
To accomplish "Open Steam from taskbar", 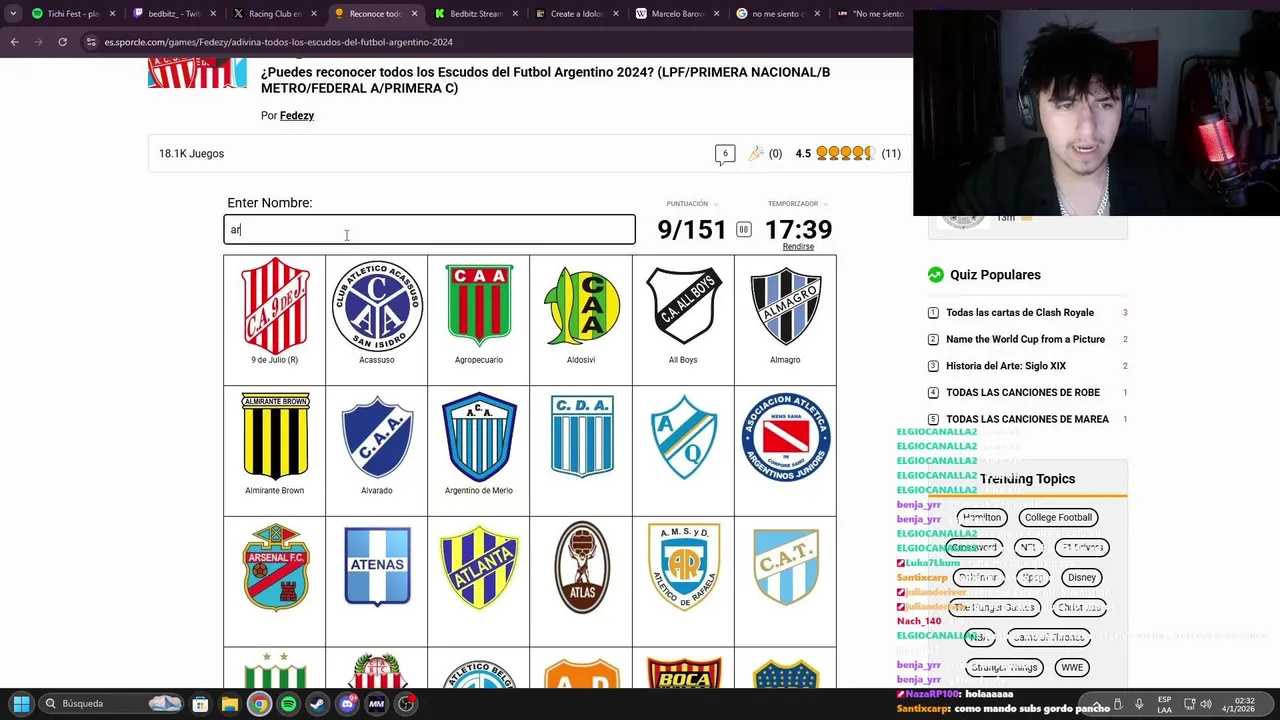I will (317, 704).
